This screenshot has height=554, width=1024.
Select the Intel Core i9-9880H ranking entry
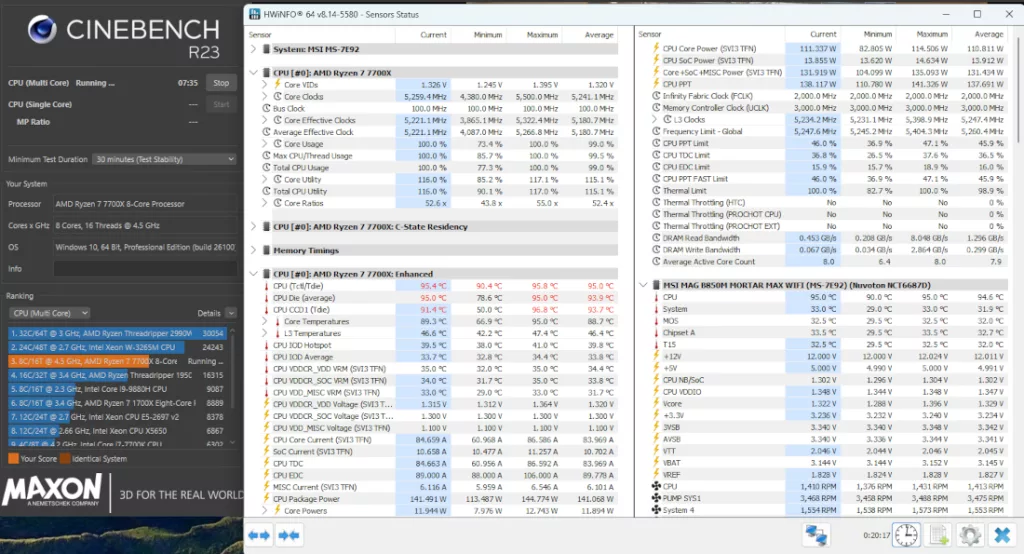[x=118, y=389]
